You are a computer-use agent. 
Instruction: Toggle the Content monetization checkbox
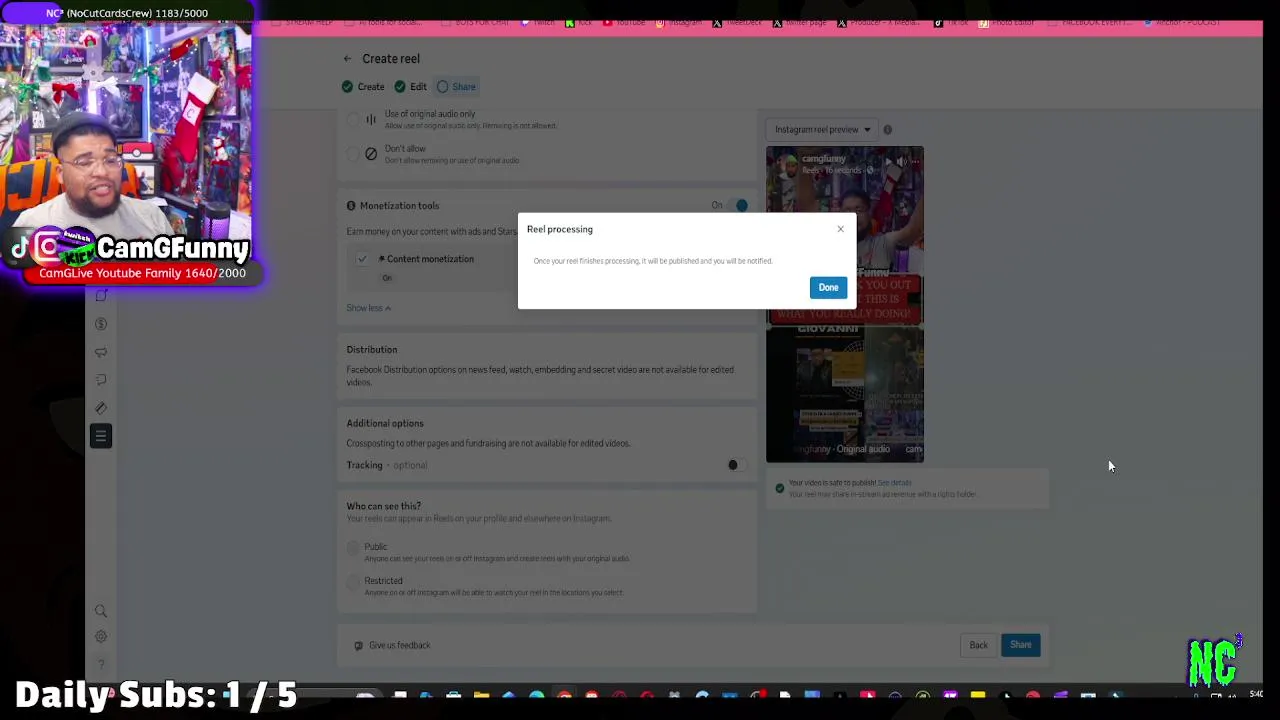[x=362, y=259]
